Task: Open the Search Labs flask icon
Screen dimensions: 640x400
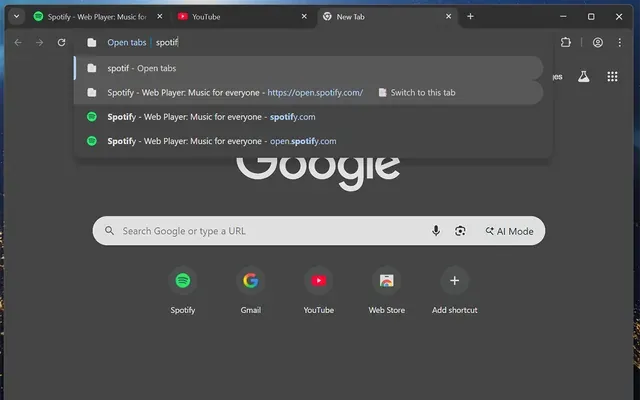Action: [x=584, y=76]
